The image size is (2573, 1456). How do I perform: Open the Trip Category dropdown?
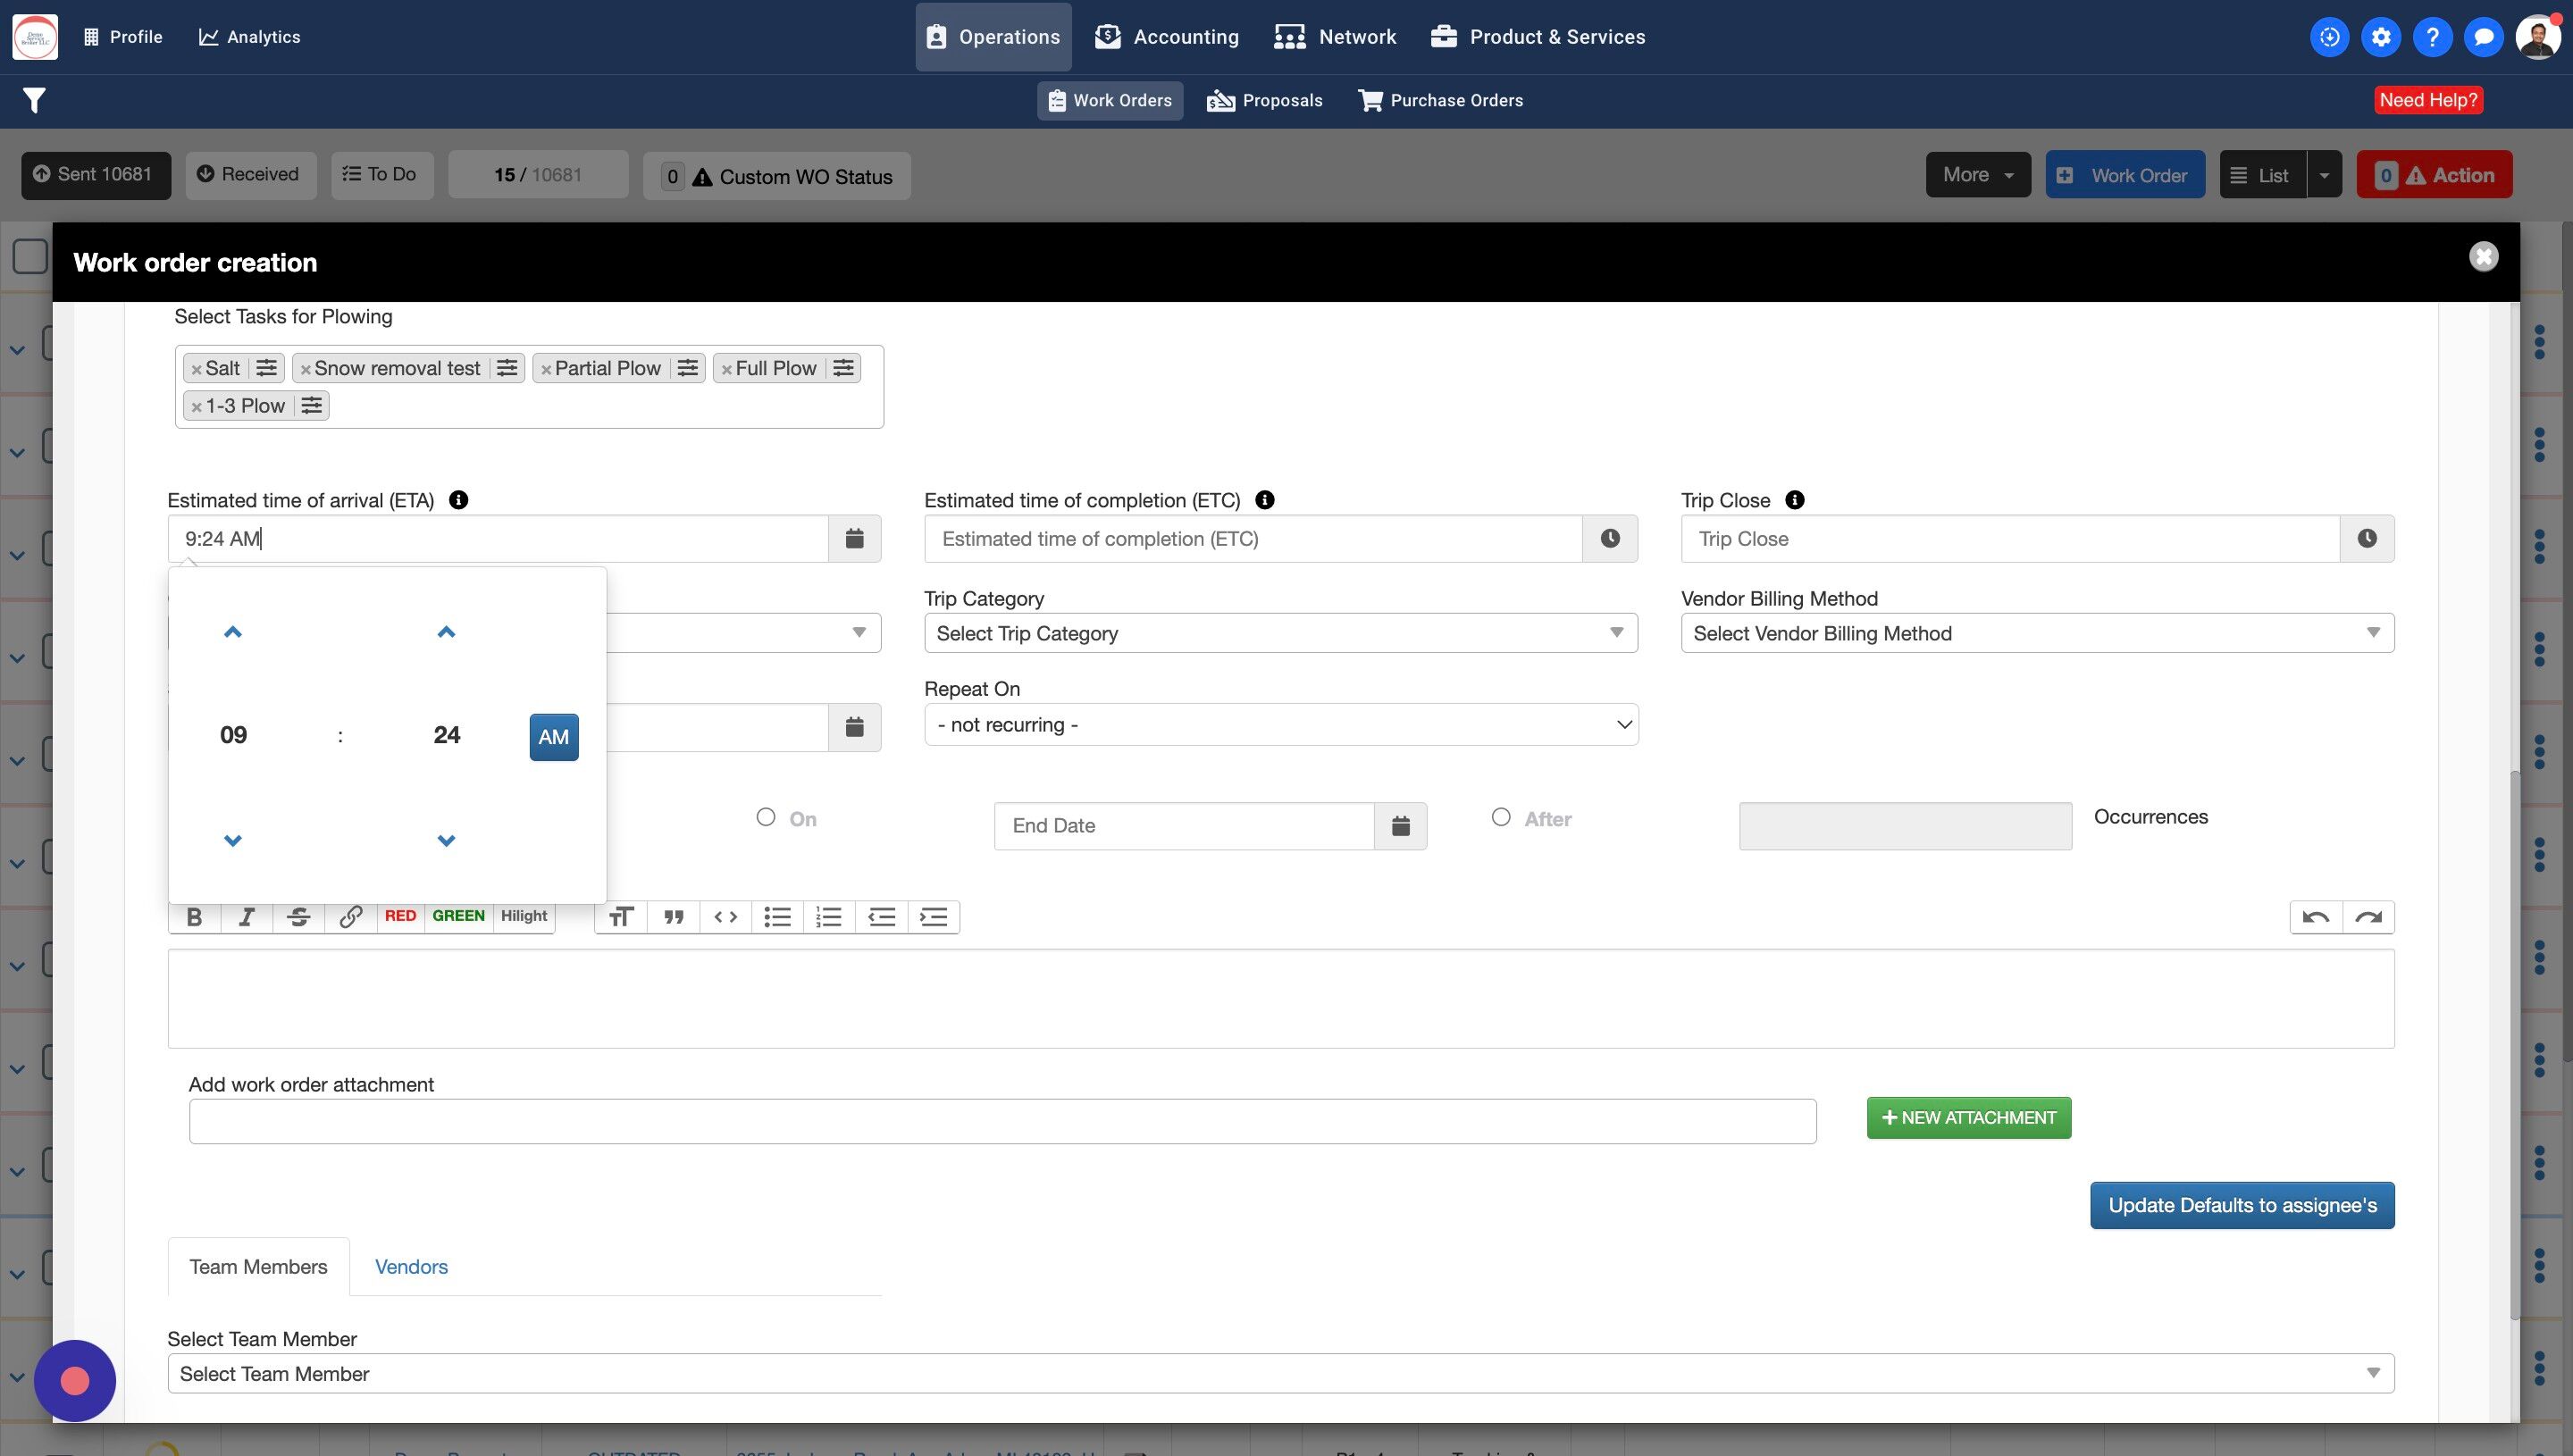(x=1280, y=633)
